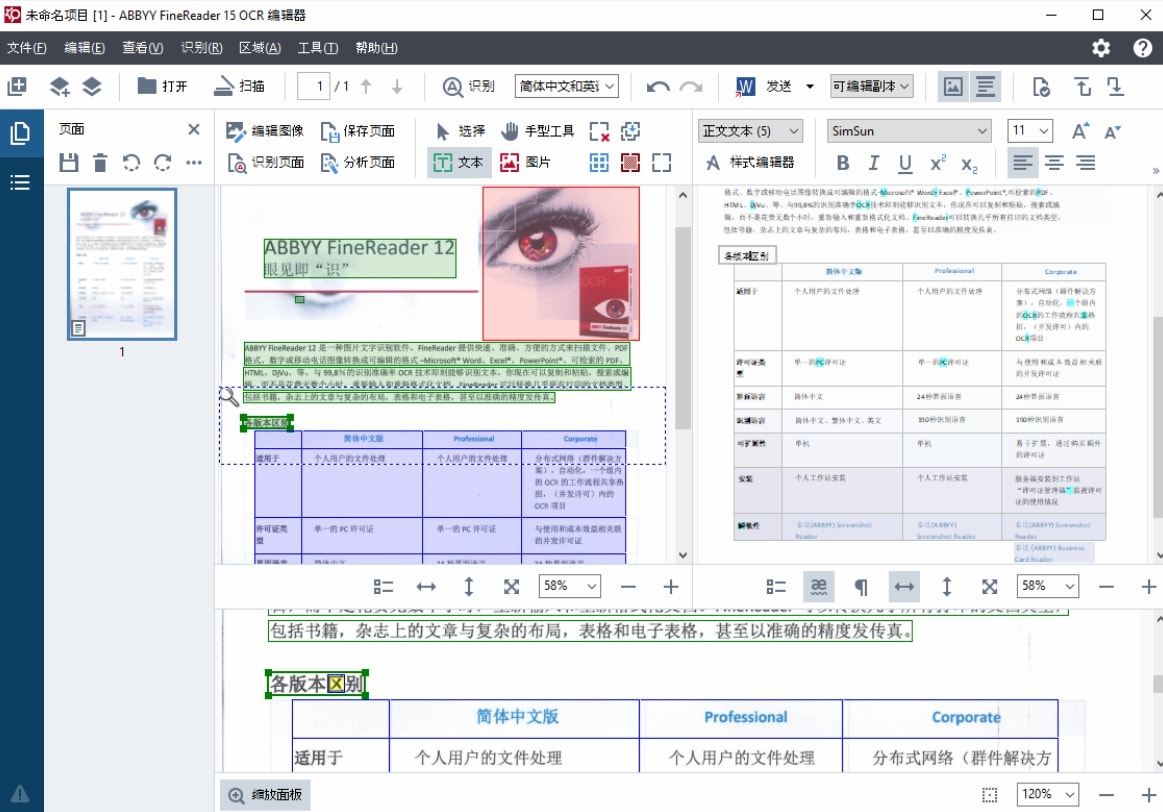Screen dimensions: 1163x812
Task: Rotate page left icon
Action: (131, 162)
